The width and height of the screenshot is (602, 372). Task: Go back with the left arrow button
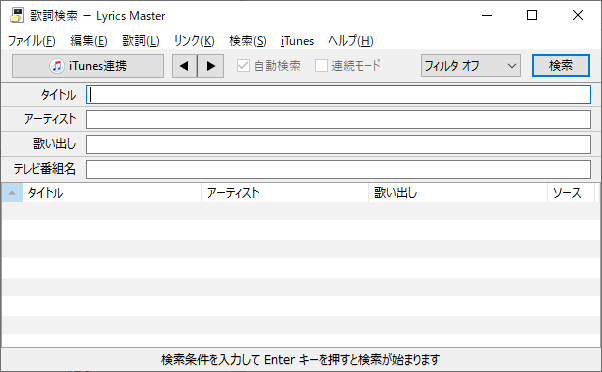(185, 66)
